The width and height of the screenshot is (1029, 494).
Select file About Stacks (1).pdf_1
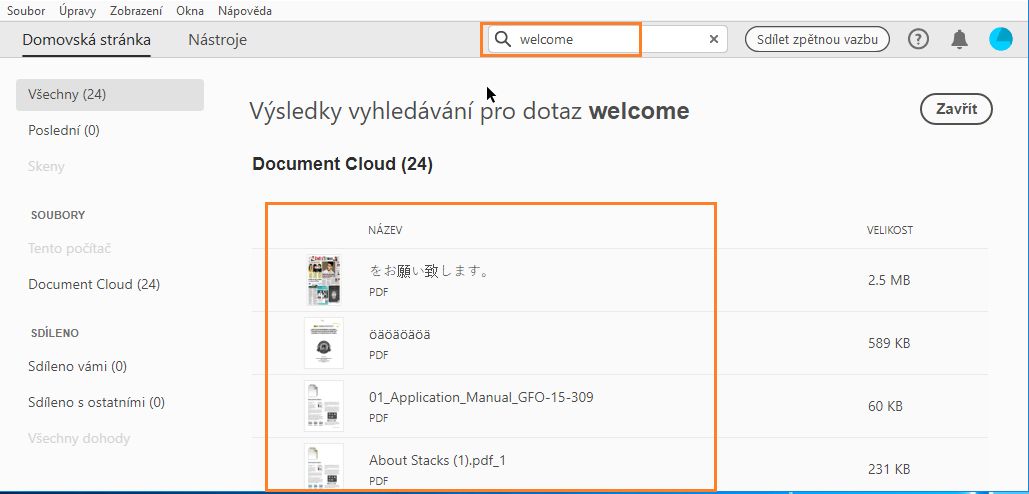coord(437,461)
